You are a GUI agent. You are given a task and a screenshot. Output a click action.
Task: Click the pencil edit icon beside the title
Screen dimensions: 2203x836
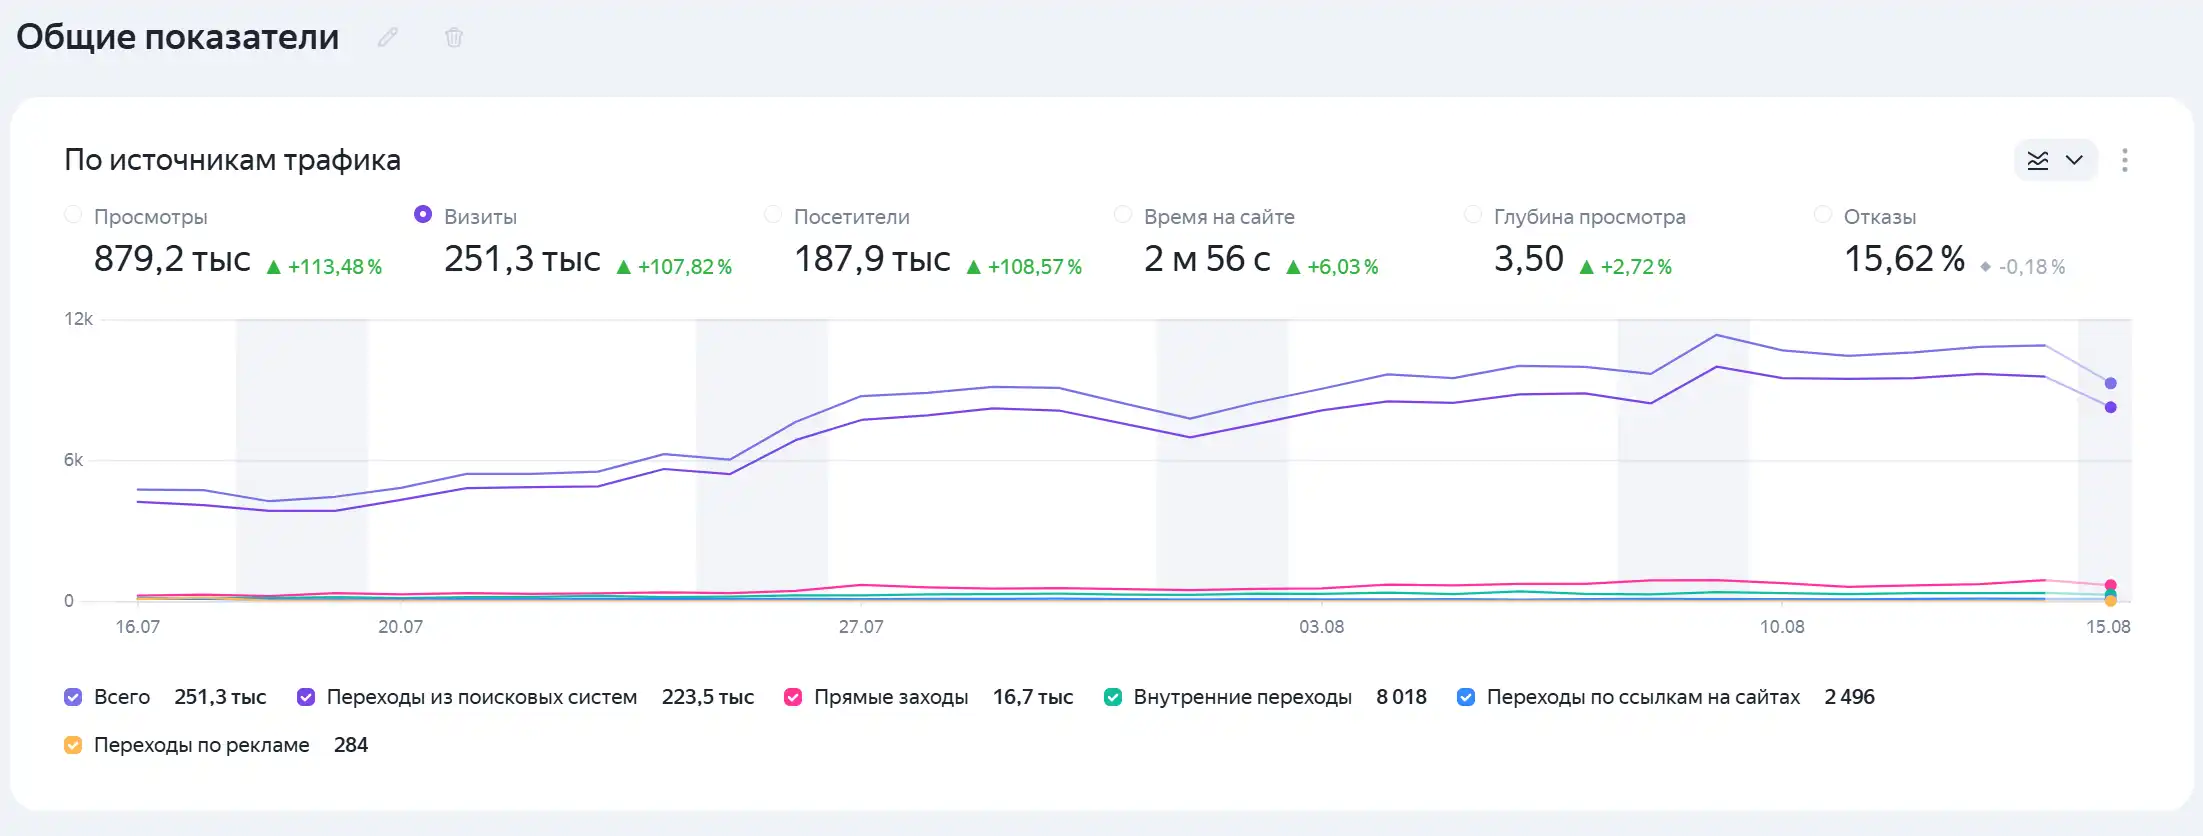click(388, 38)
